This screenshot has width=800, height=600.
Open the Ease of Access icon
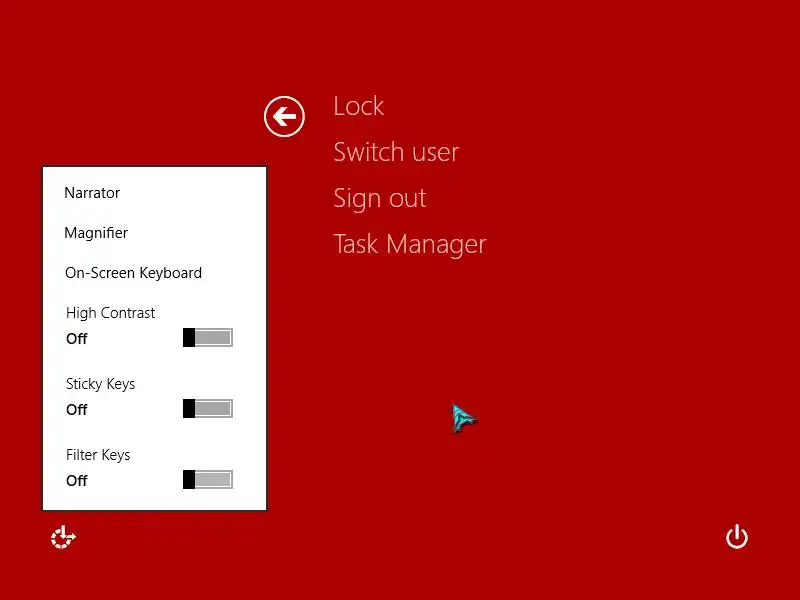(63, 537)
